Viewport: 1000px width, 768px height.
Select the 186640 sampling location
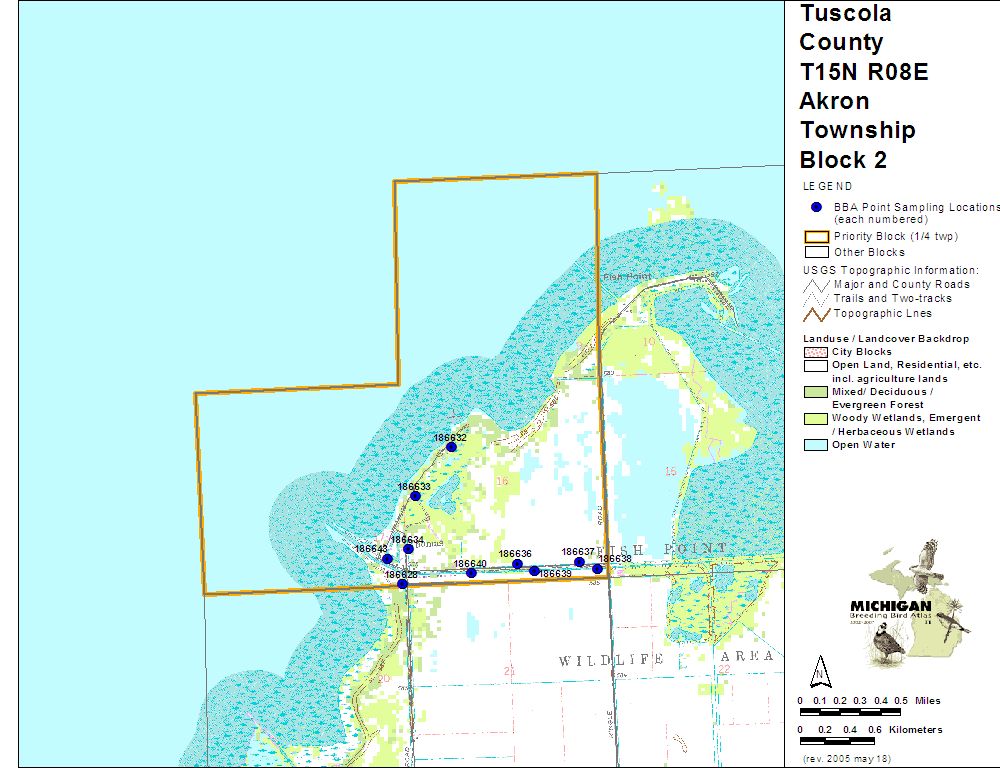(471, 573)
